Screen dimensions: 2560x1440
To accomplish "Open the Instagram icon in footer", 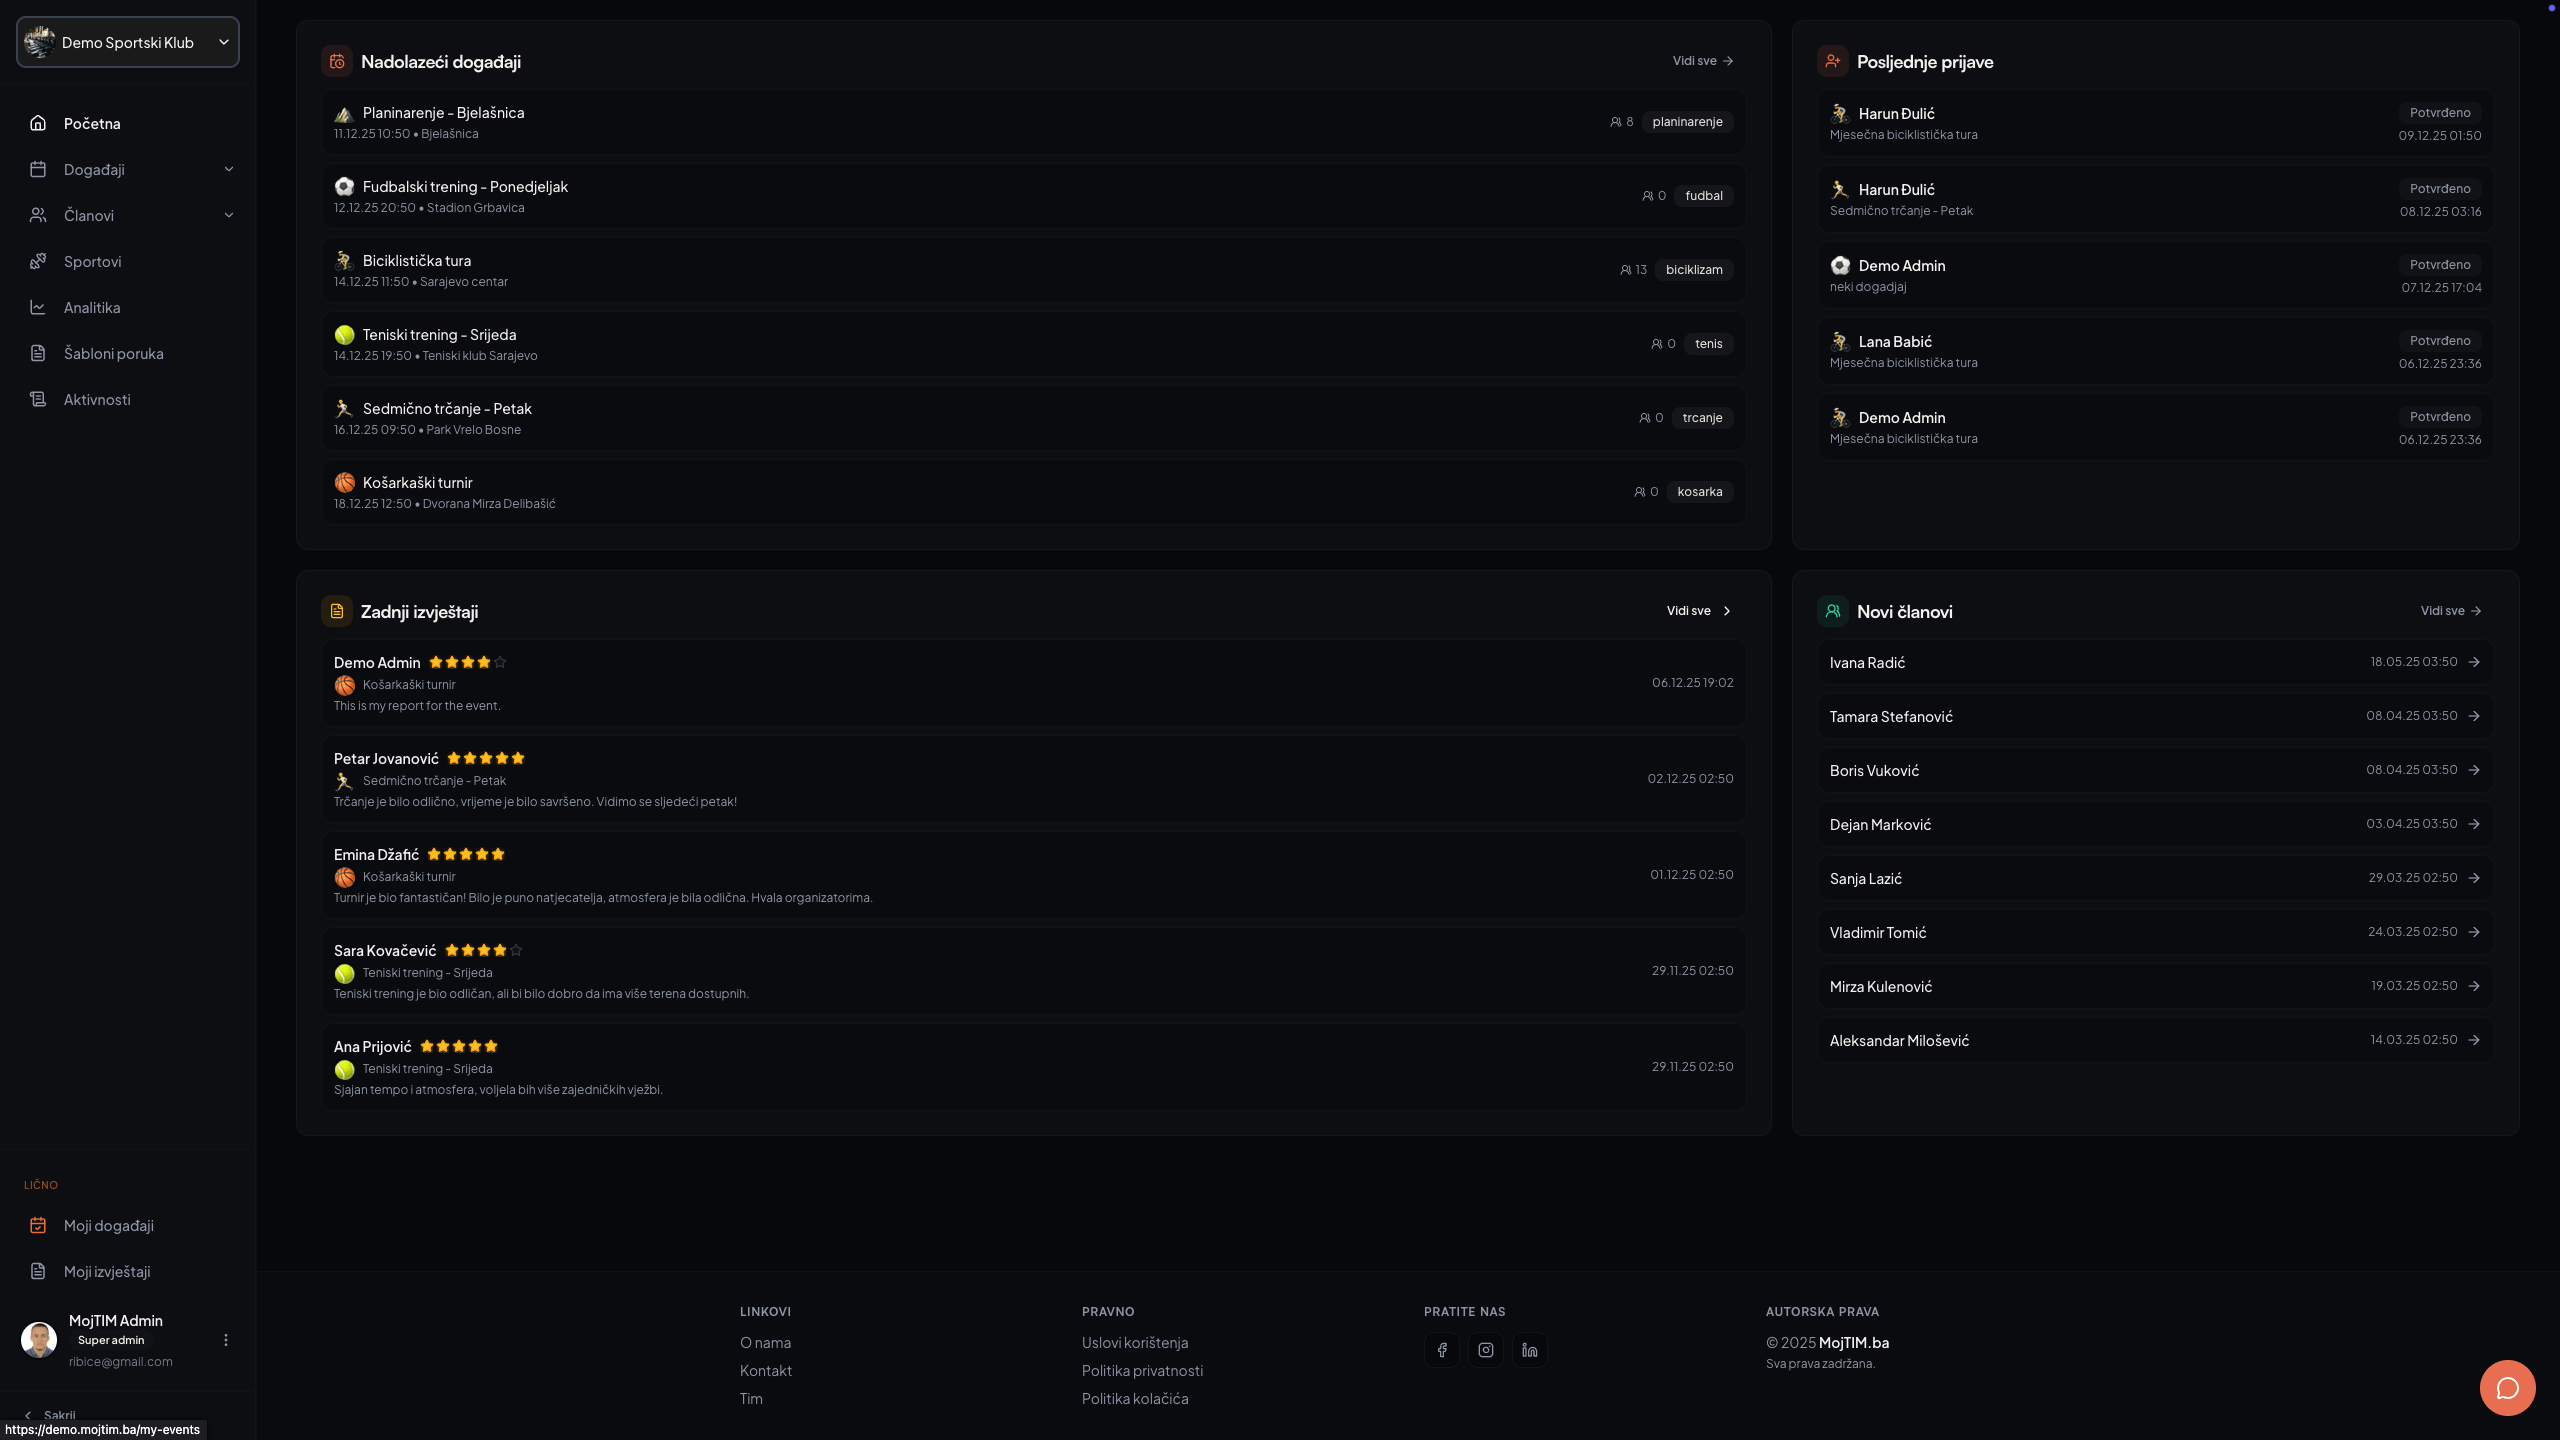I will click(x=1485, y=1350).
